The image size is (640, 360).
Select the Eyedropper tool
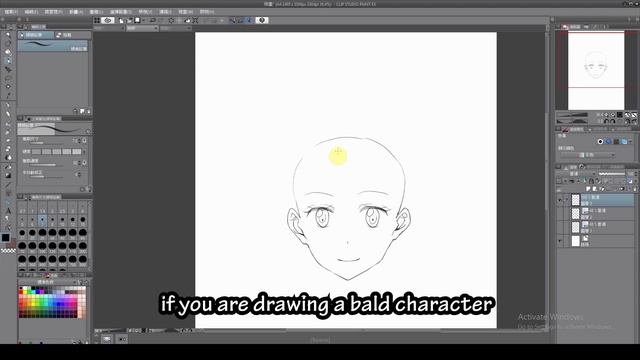click(x=8, y=96)
